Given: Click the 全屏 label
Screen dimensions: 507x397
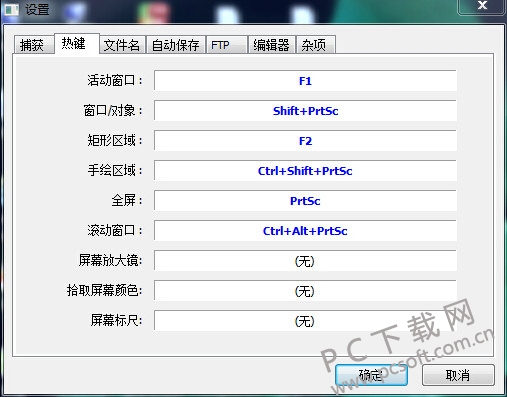Looking at the screenshot, I should click(x=127, y=201).
